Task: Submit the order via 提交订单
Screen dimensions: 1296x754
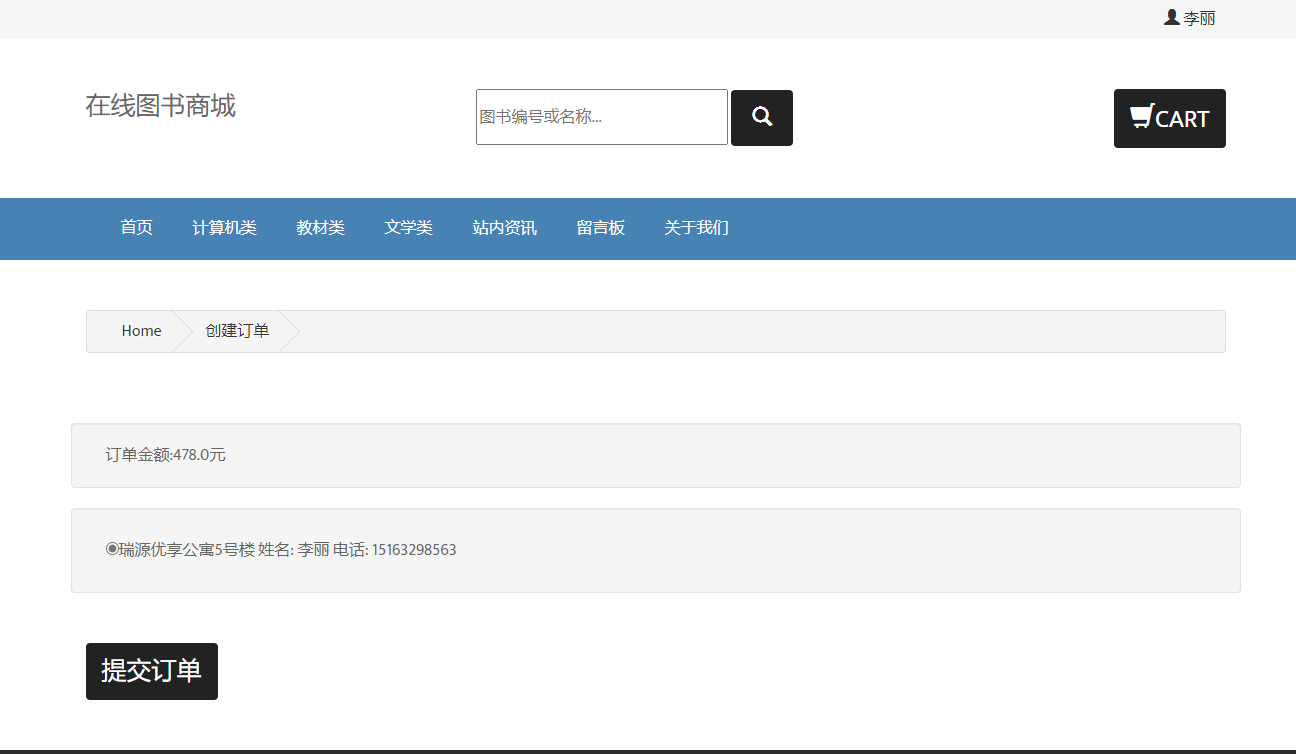Action: [x=151, y=671]
